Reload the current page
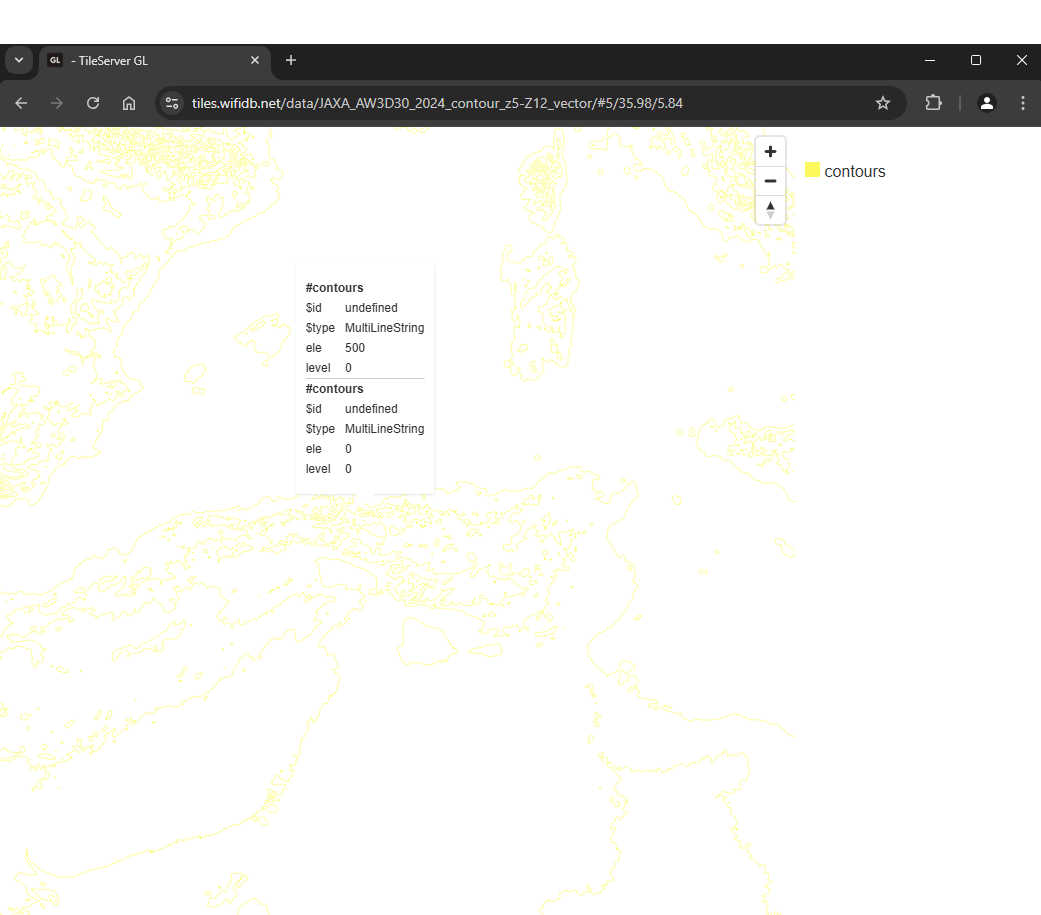This screenshot has height=915, width=1041. [93, 103]
